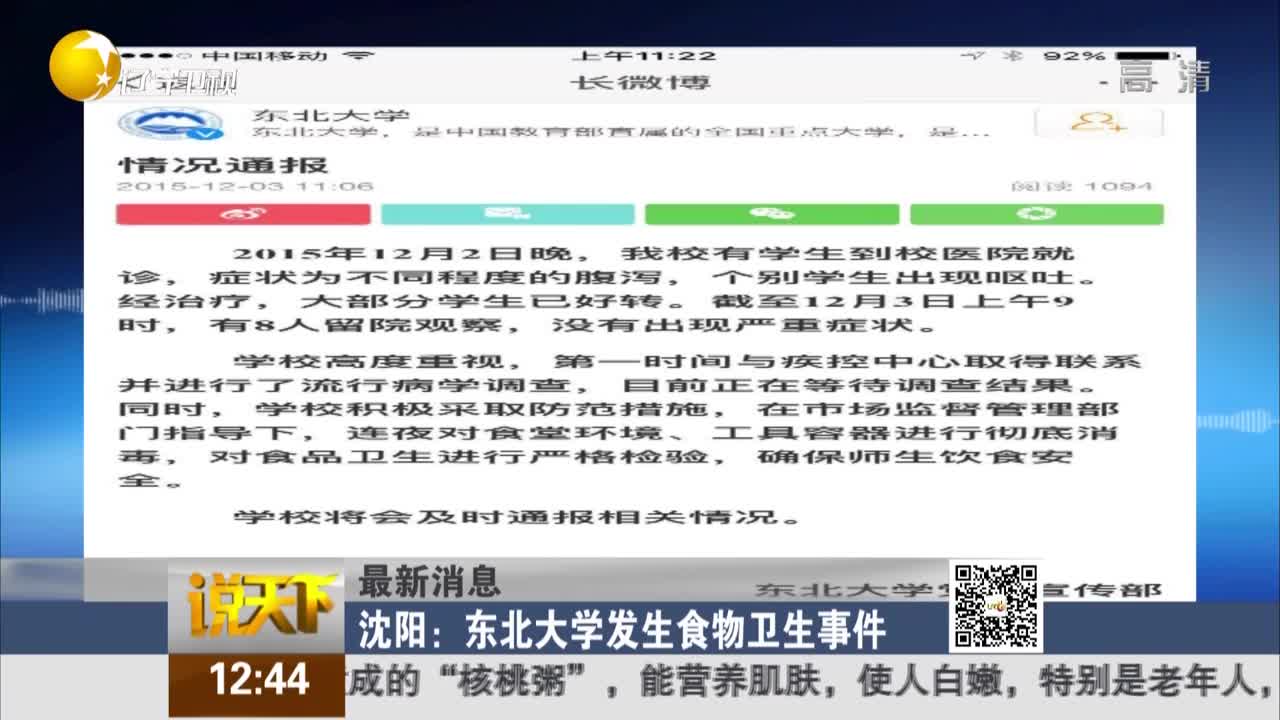Image resolution: width=1280 pixels, height=720 pixels.
Task: Click the add-follow person icon button
Action: tap(1099, 123)
